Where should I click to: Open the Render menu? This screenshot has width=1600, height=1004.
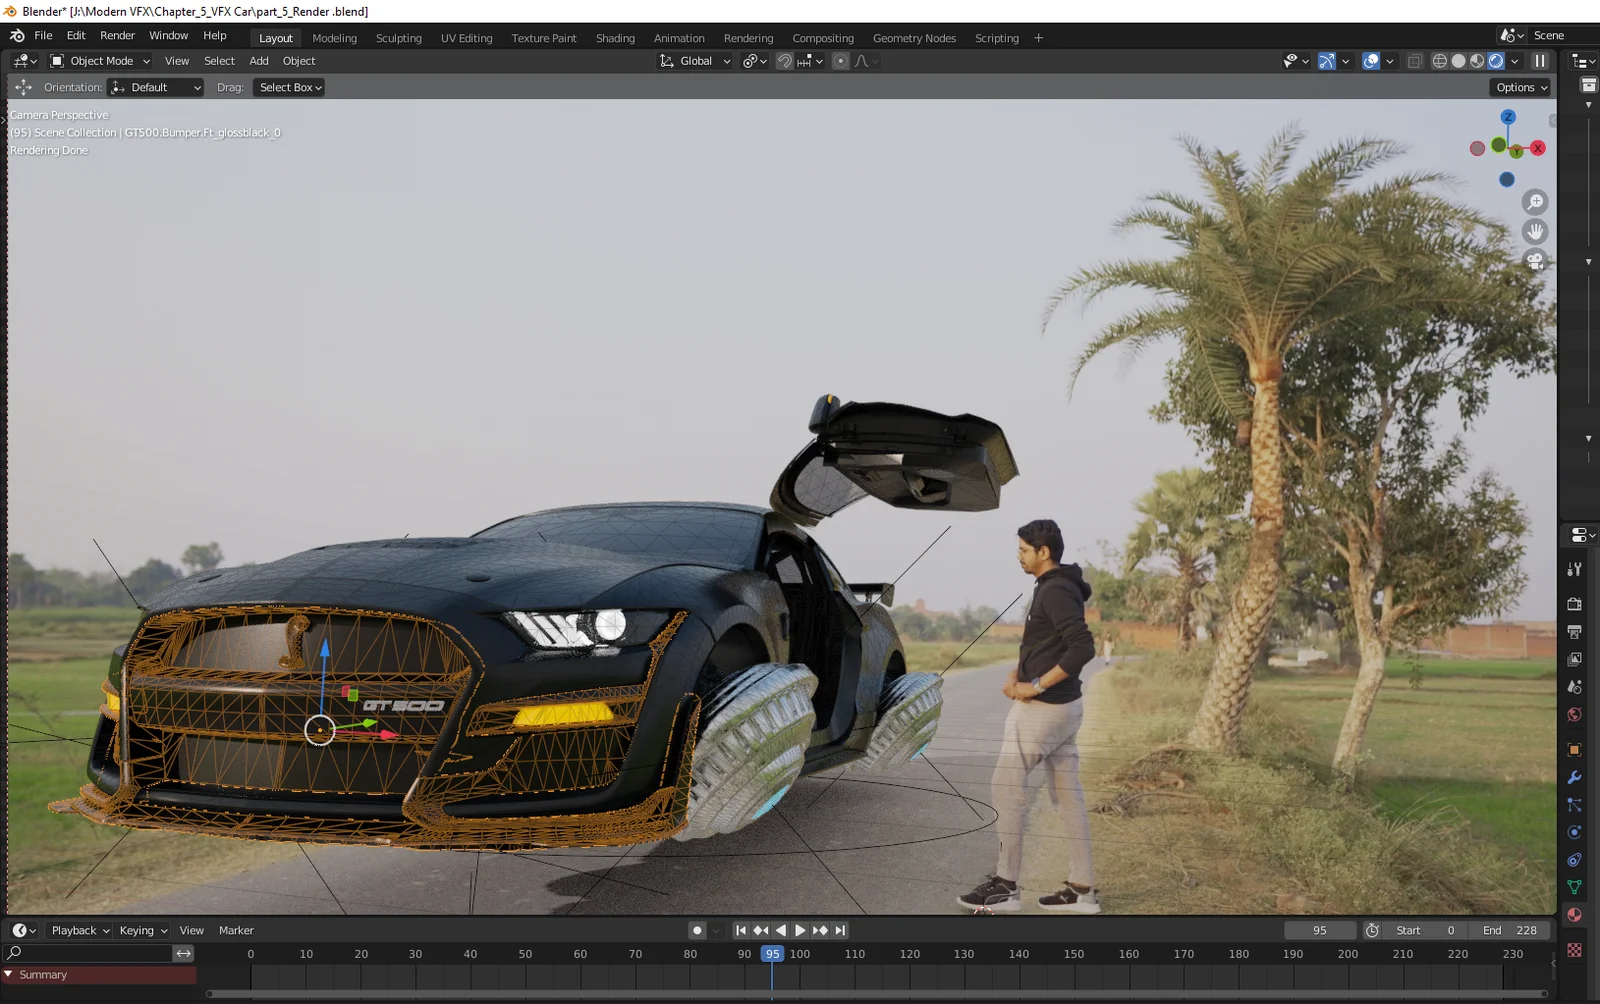coord(117,35)
